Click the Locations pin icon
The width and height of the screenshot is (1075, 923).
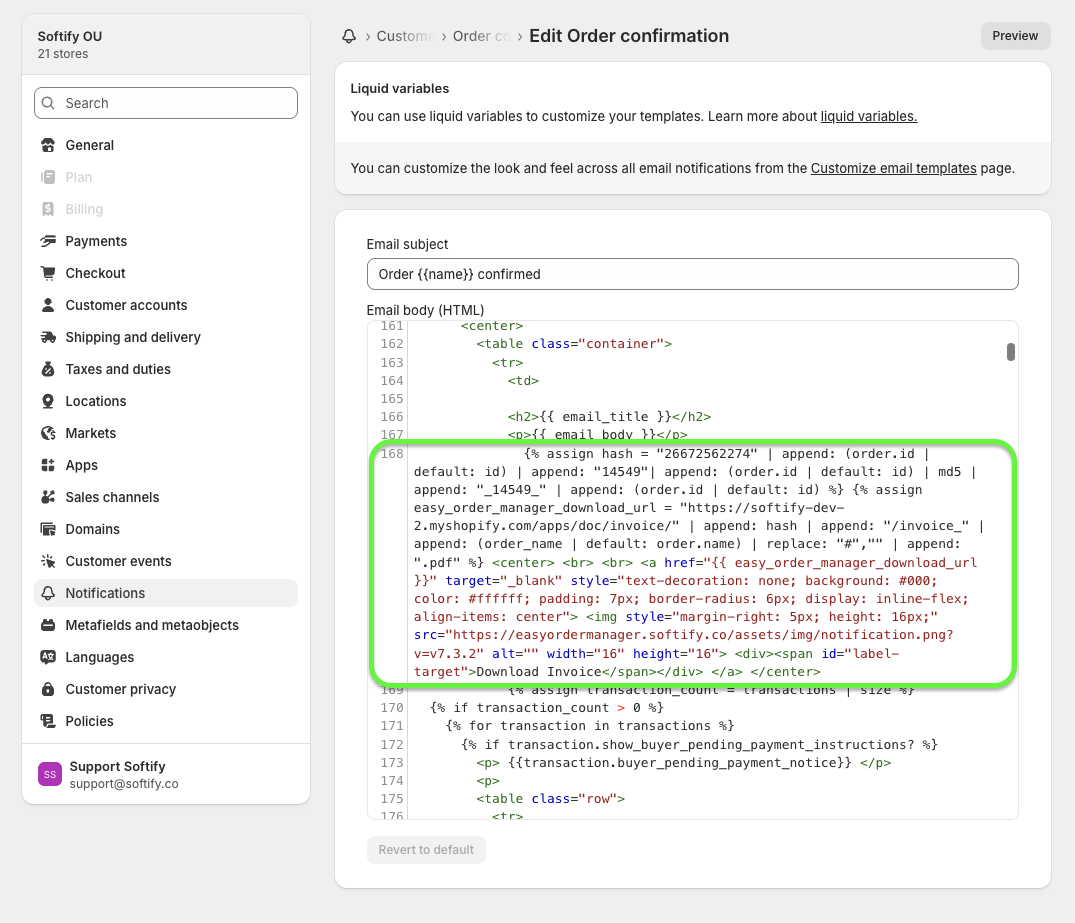coord(48,401)
